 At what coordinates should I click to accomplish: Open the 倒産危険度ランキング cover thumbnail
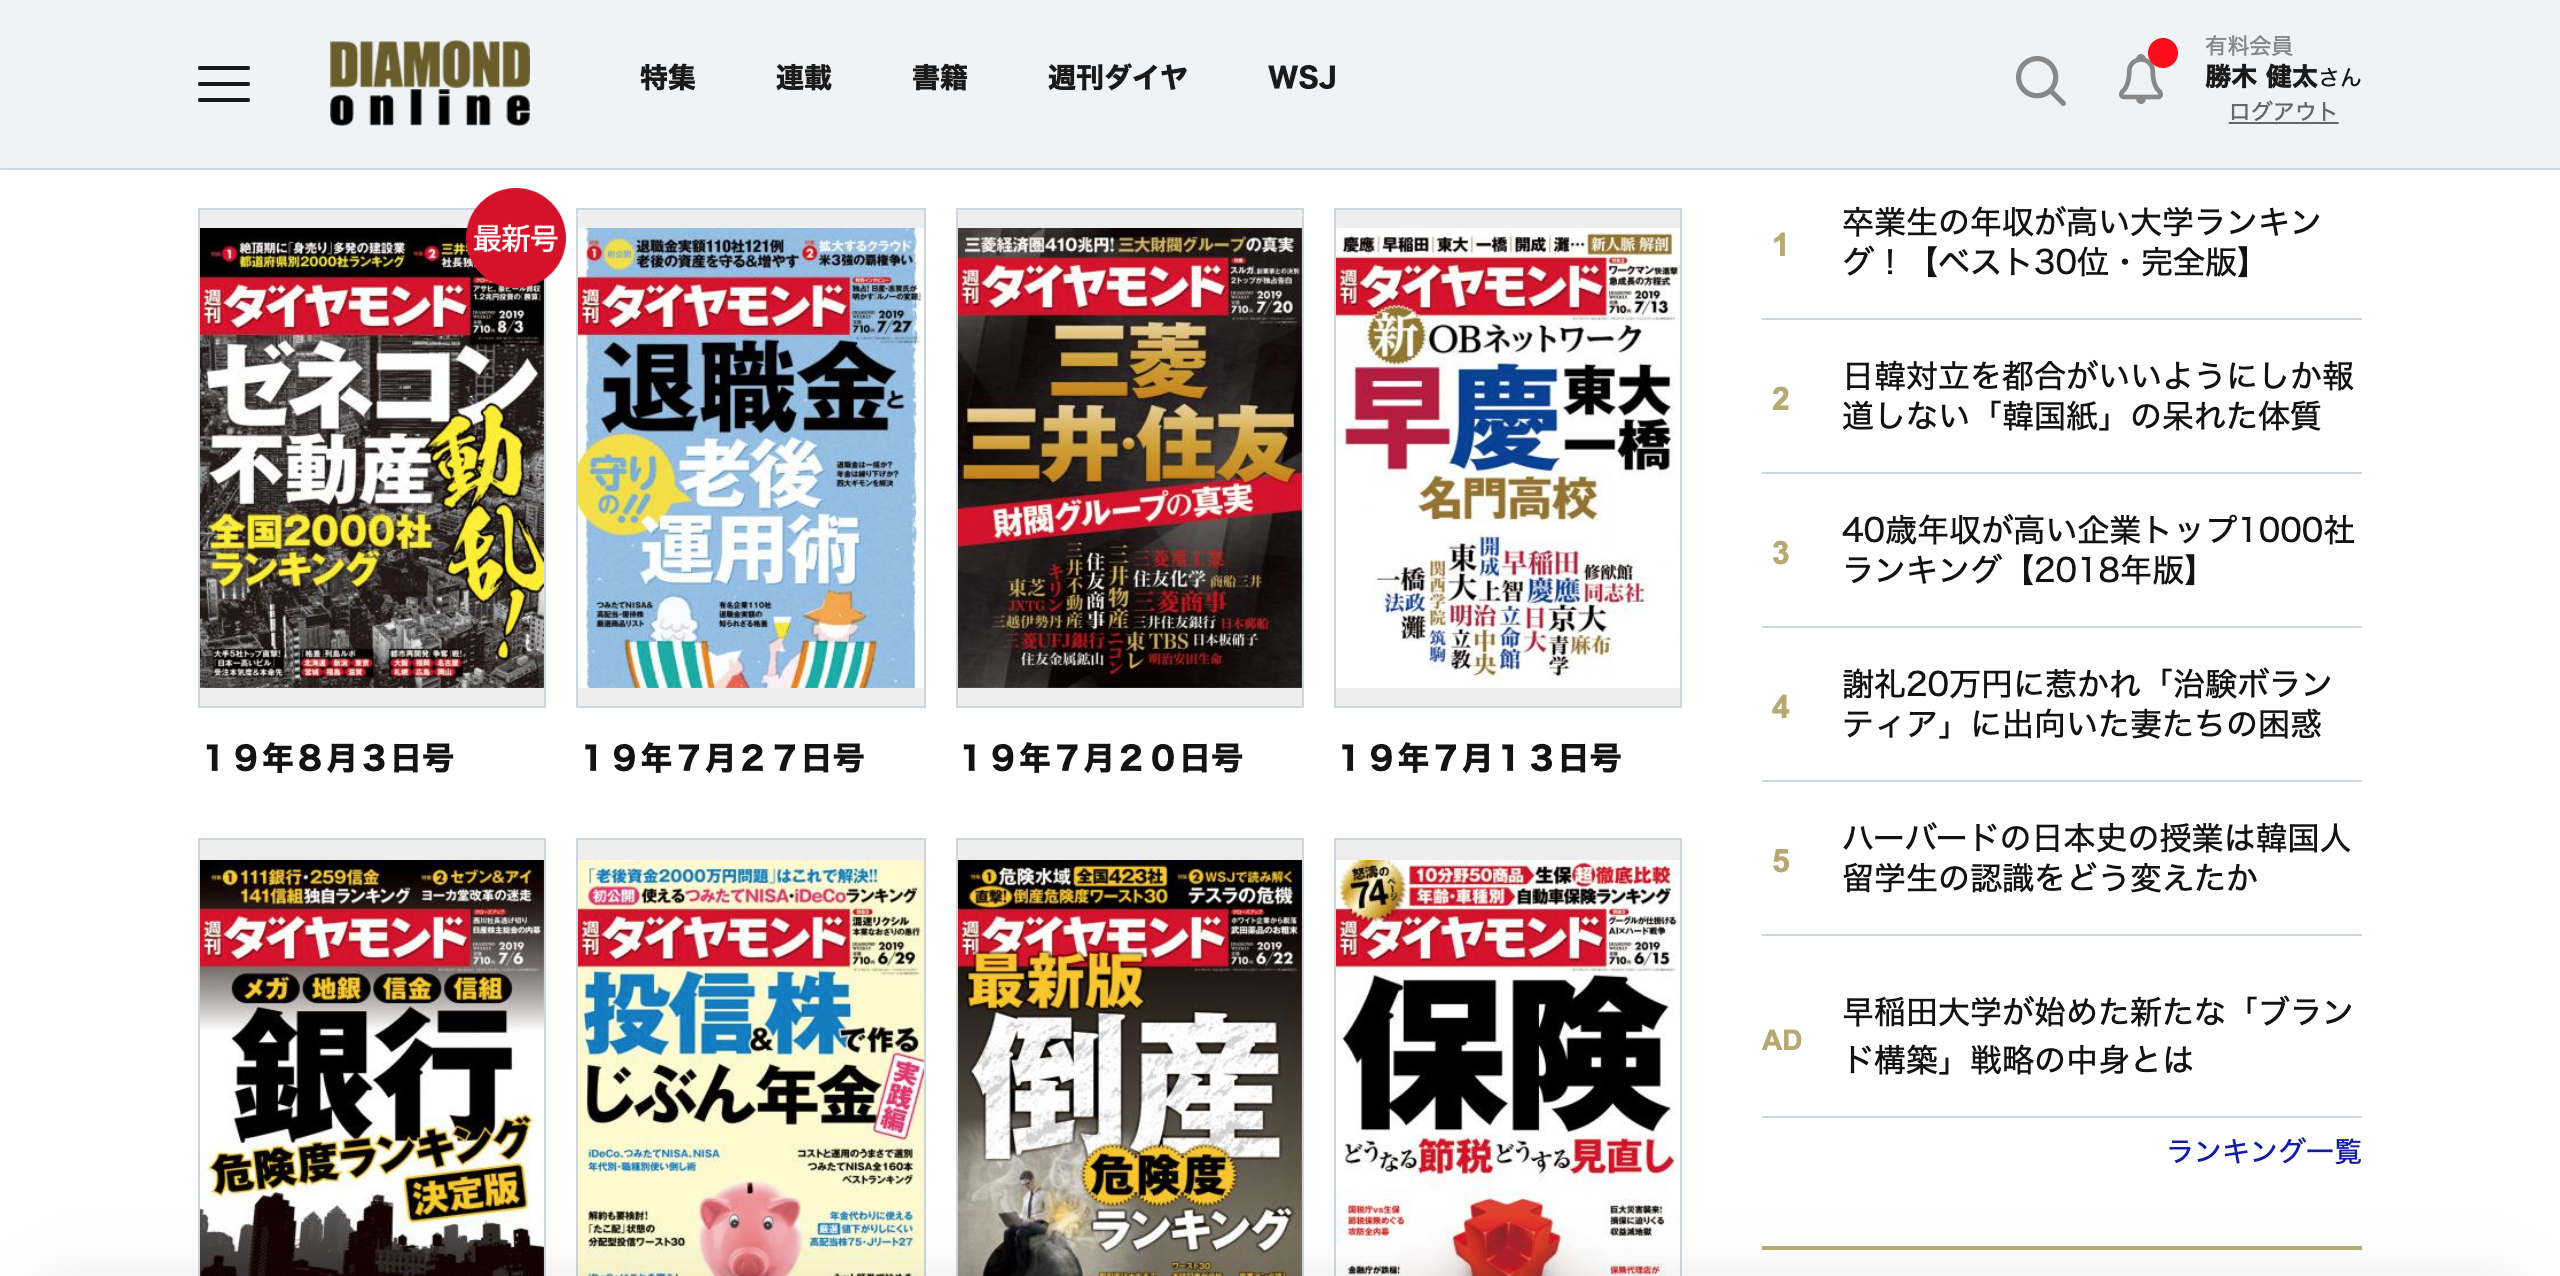pos(1130,1057)
